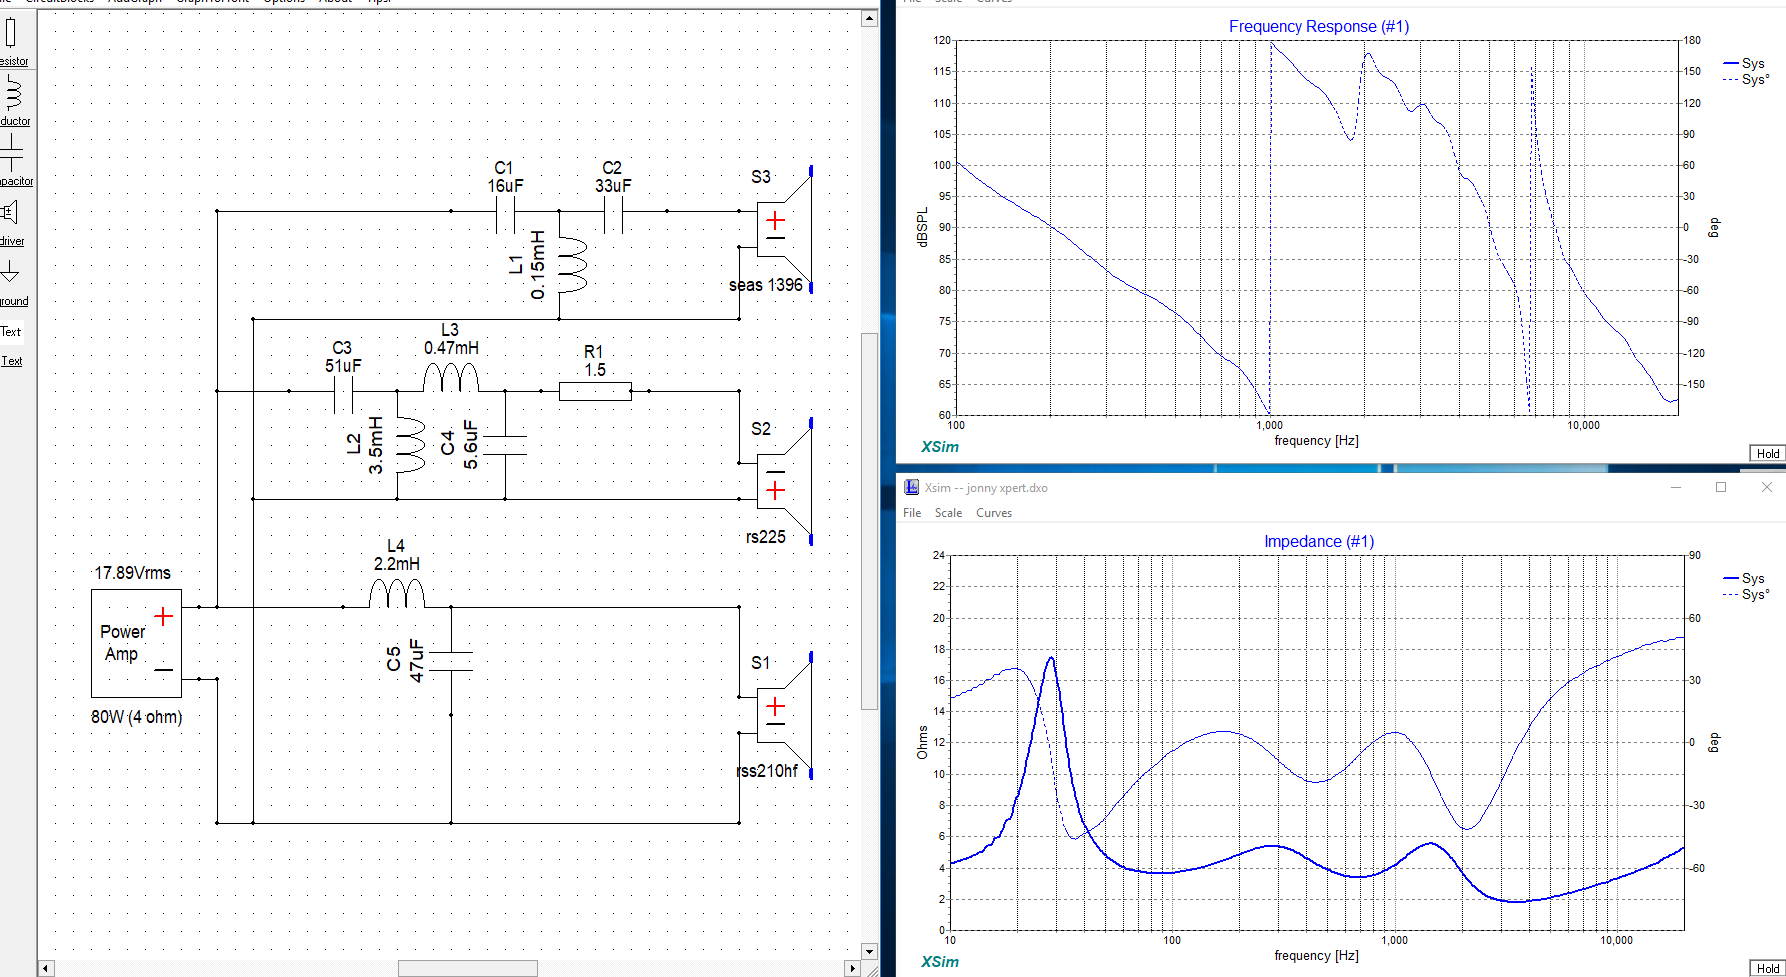Screen dimensions: 1786x977
Task: Click the schematic's vertical scrollbar down arrow
Action: pyautogui.click(x=869, y=952)
